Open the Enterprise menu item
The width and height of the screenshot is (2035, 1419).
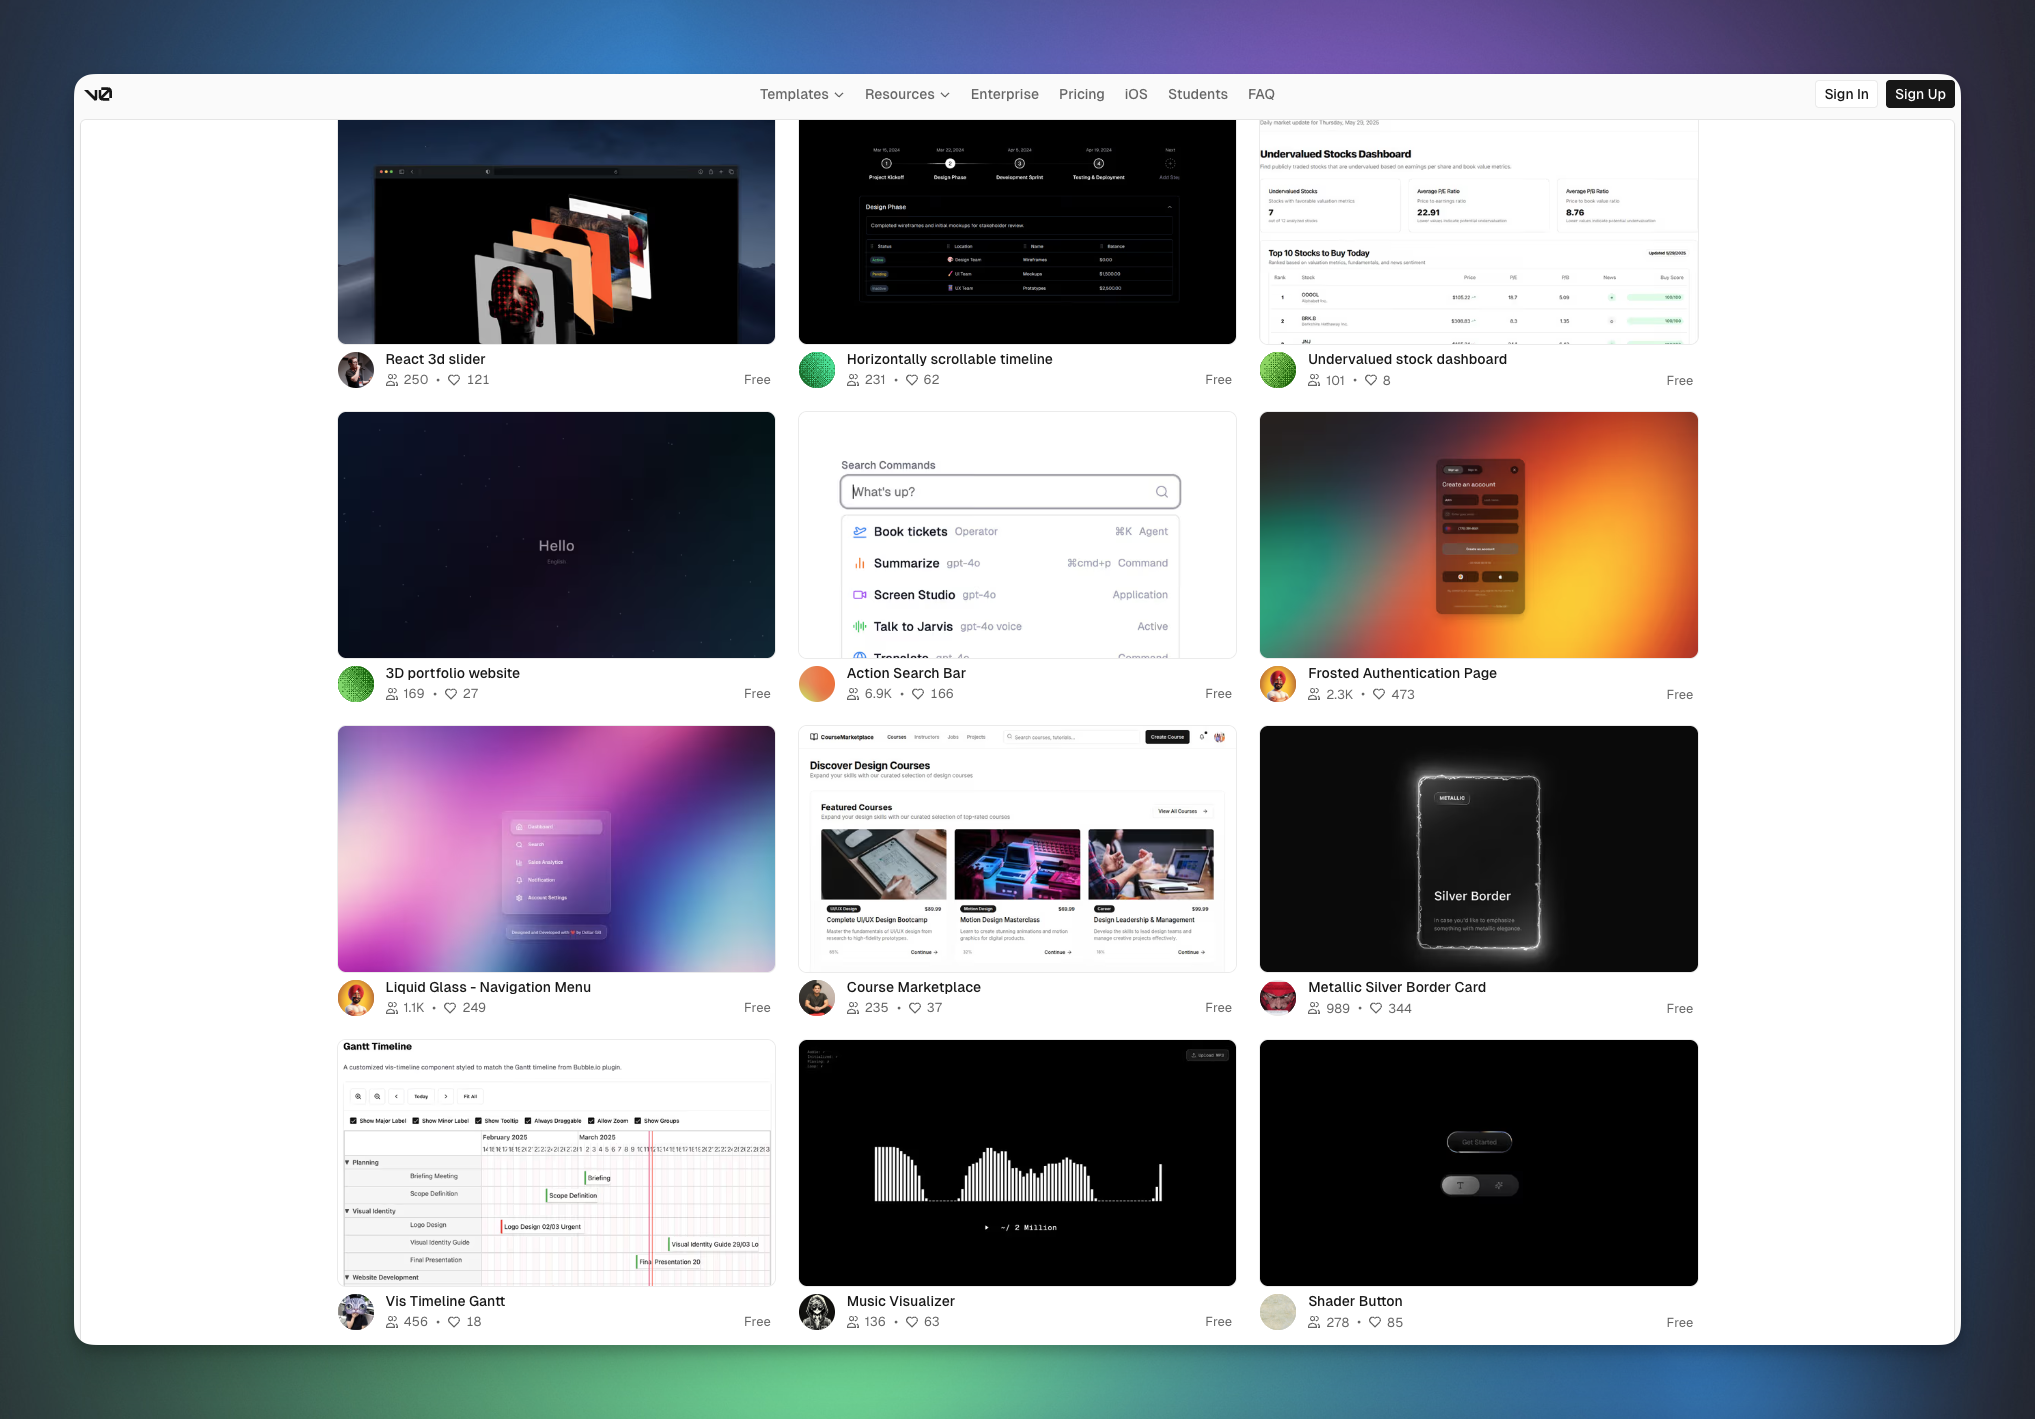[x=1004, y=94]
